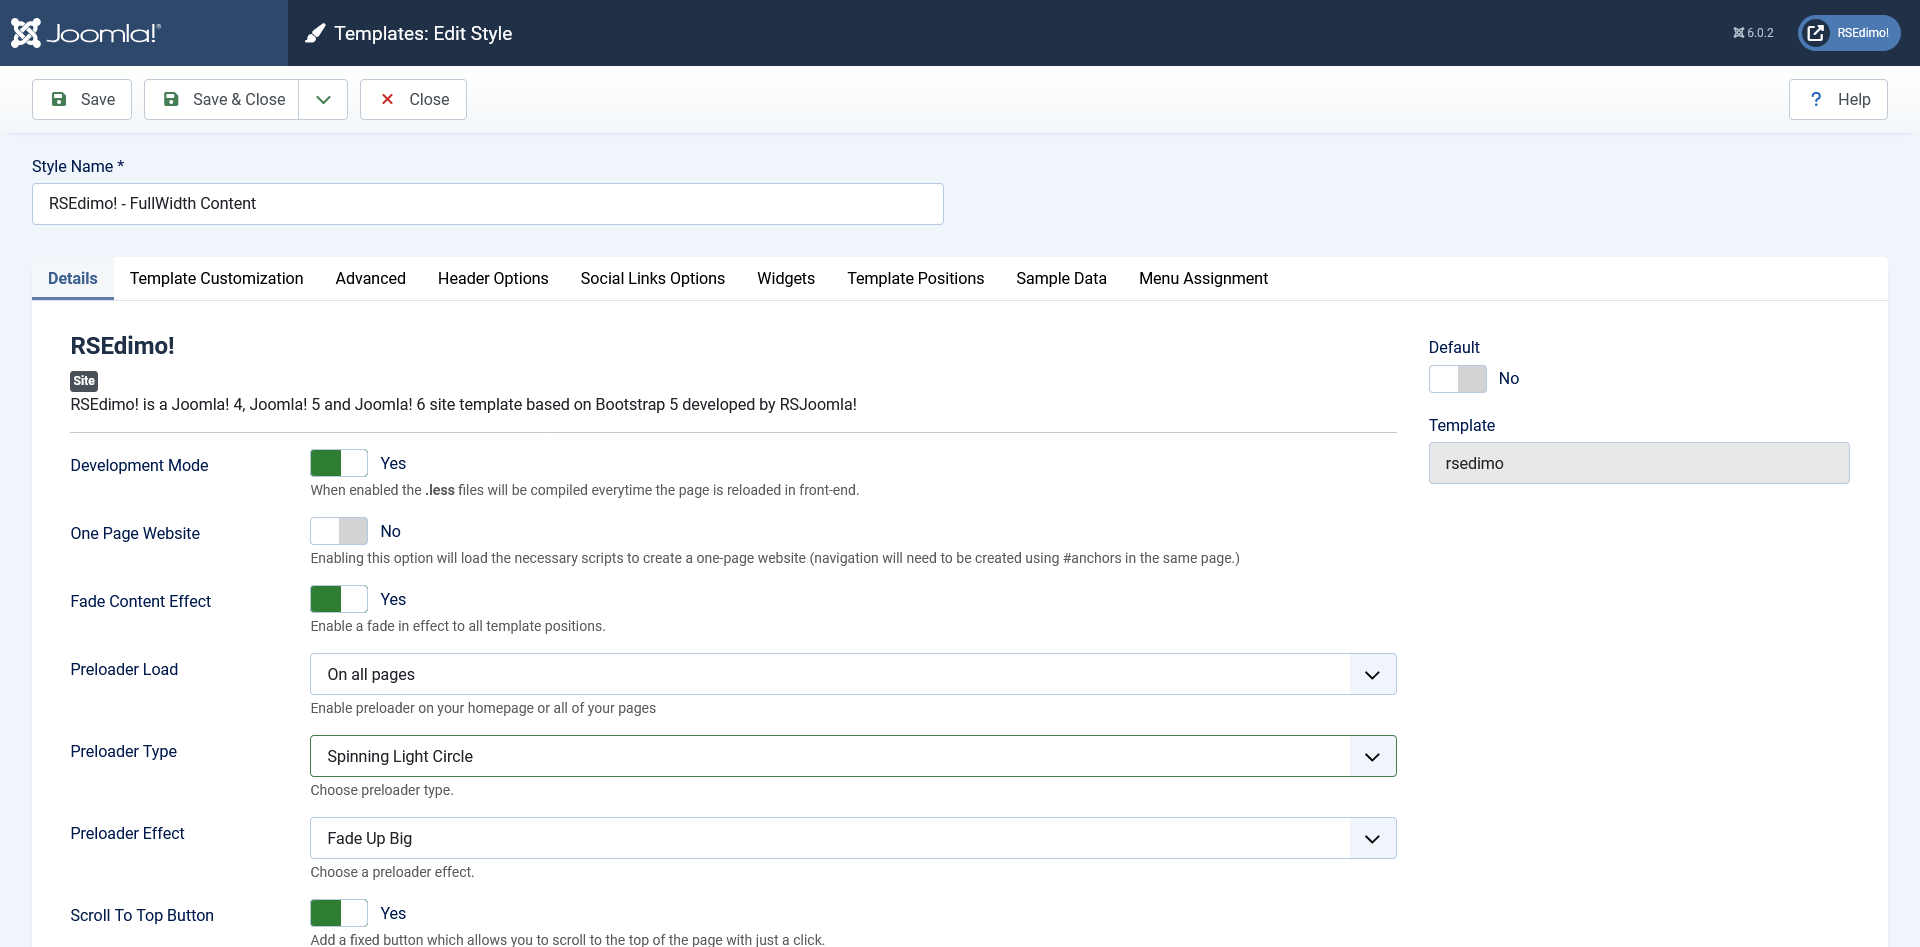The height and width of the screenshot is (947, 1920).
Task: Toggle the Scroll To Top Button switch
Action: tap(339, 913)
